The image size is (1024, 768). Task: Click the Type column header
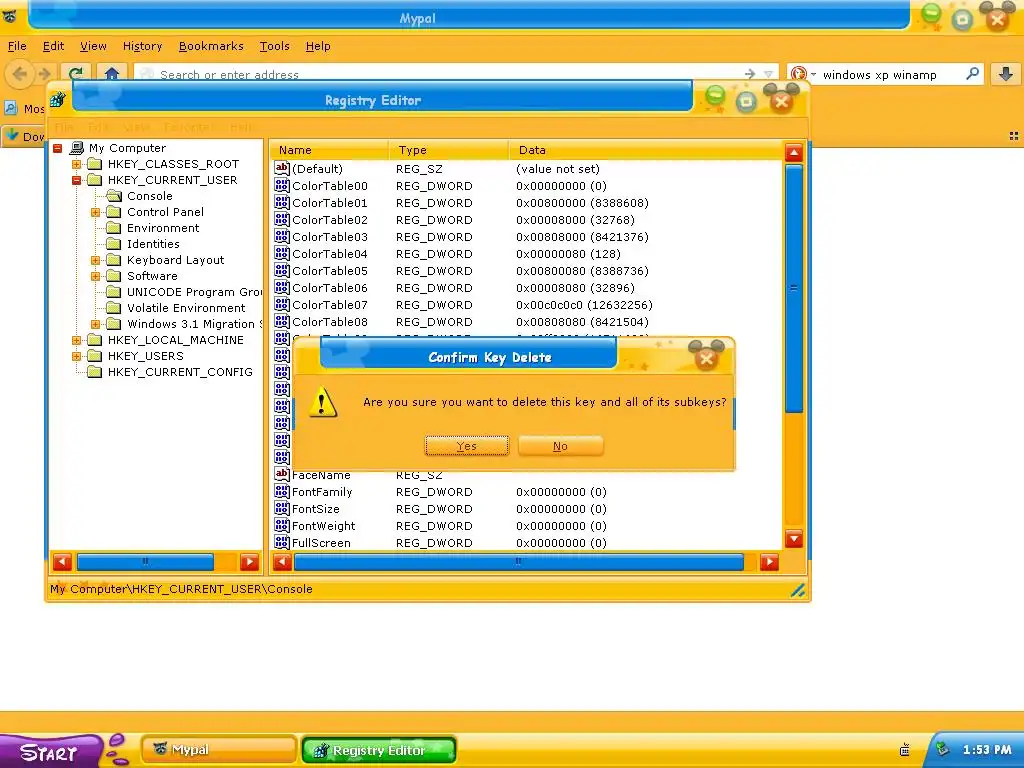[448, 150]
